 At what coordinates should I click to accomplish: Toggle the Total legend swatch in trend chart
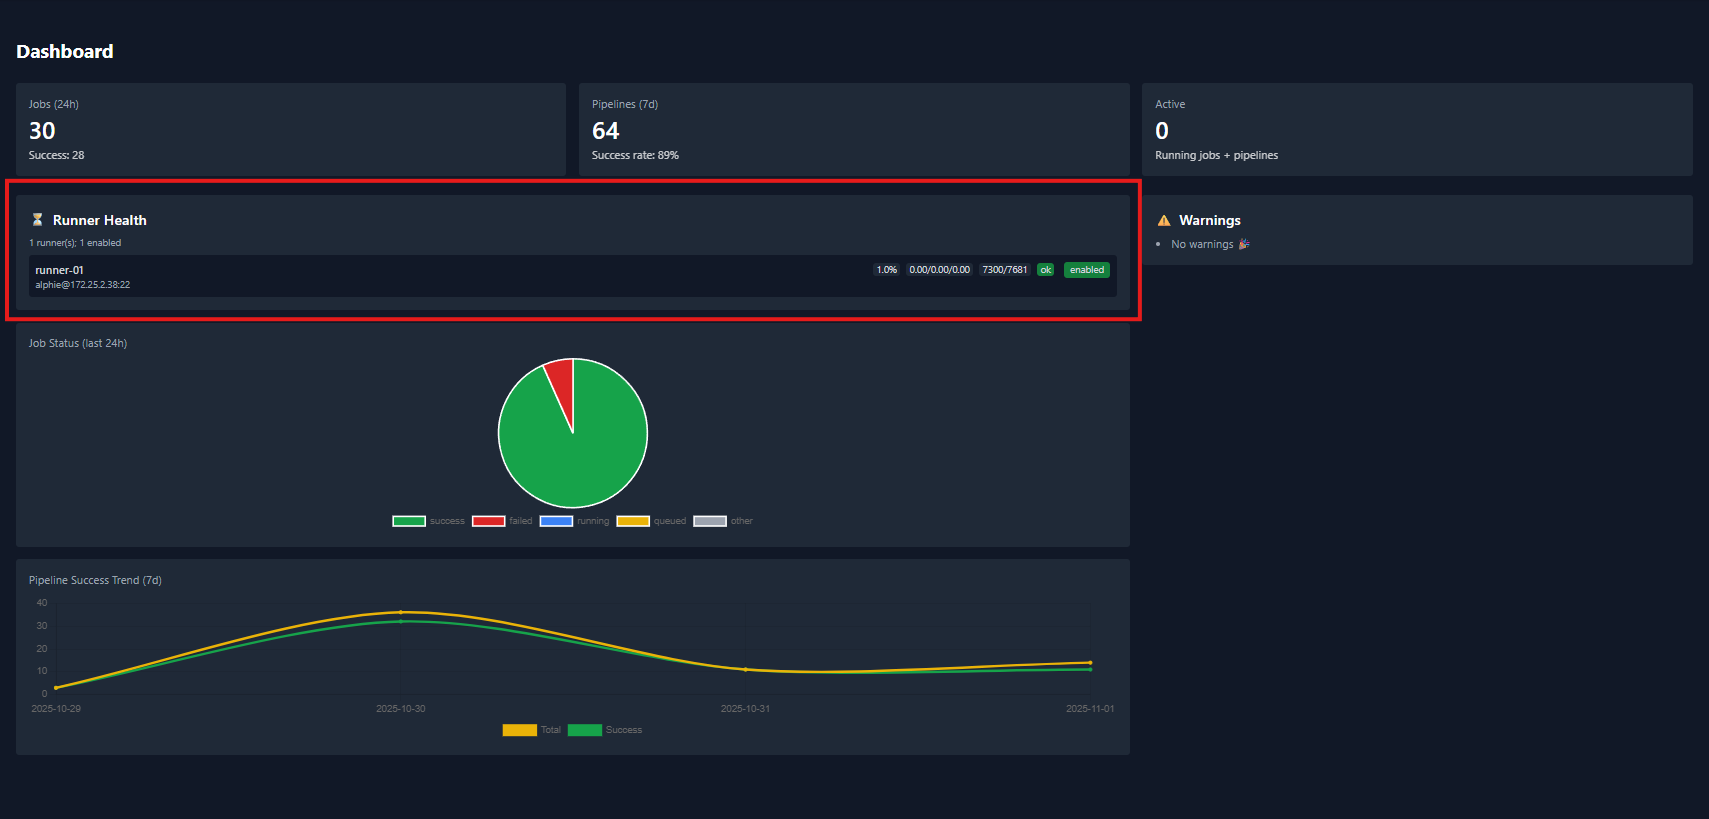tap(520, 730)
